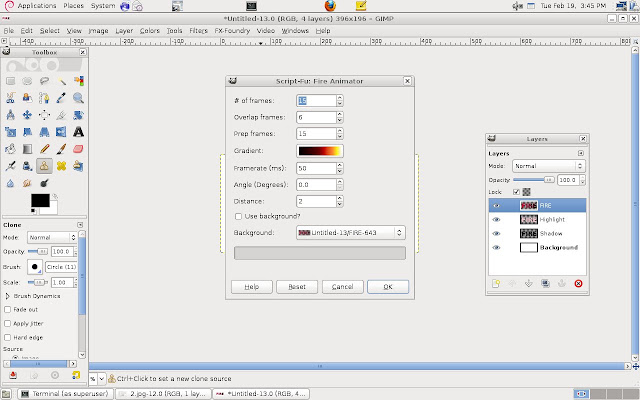Screen dimensions: 640x400
Task: Select the Paintbrush tool
Action: pyautogui.click(x=61, y=149)
